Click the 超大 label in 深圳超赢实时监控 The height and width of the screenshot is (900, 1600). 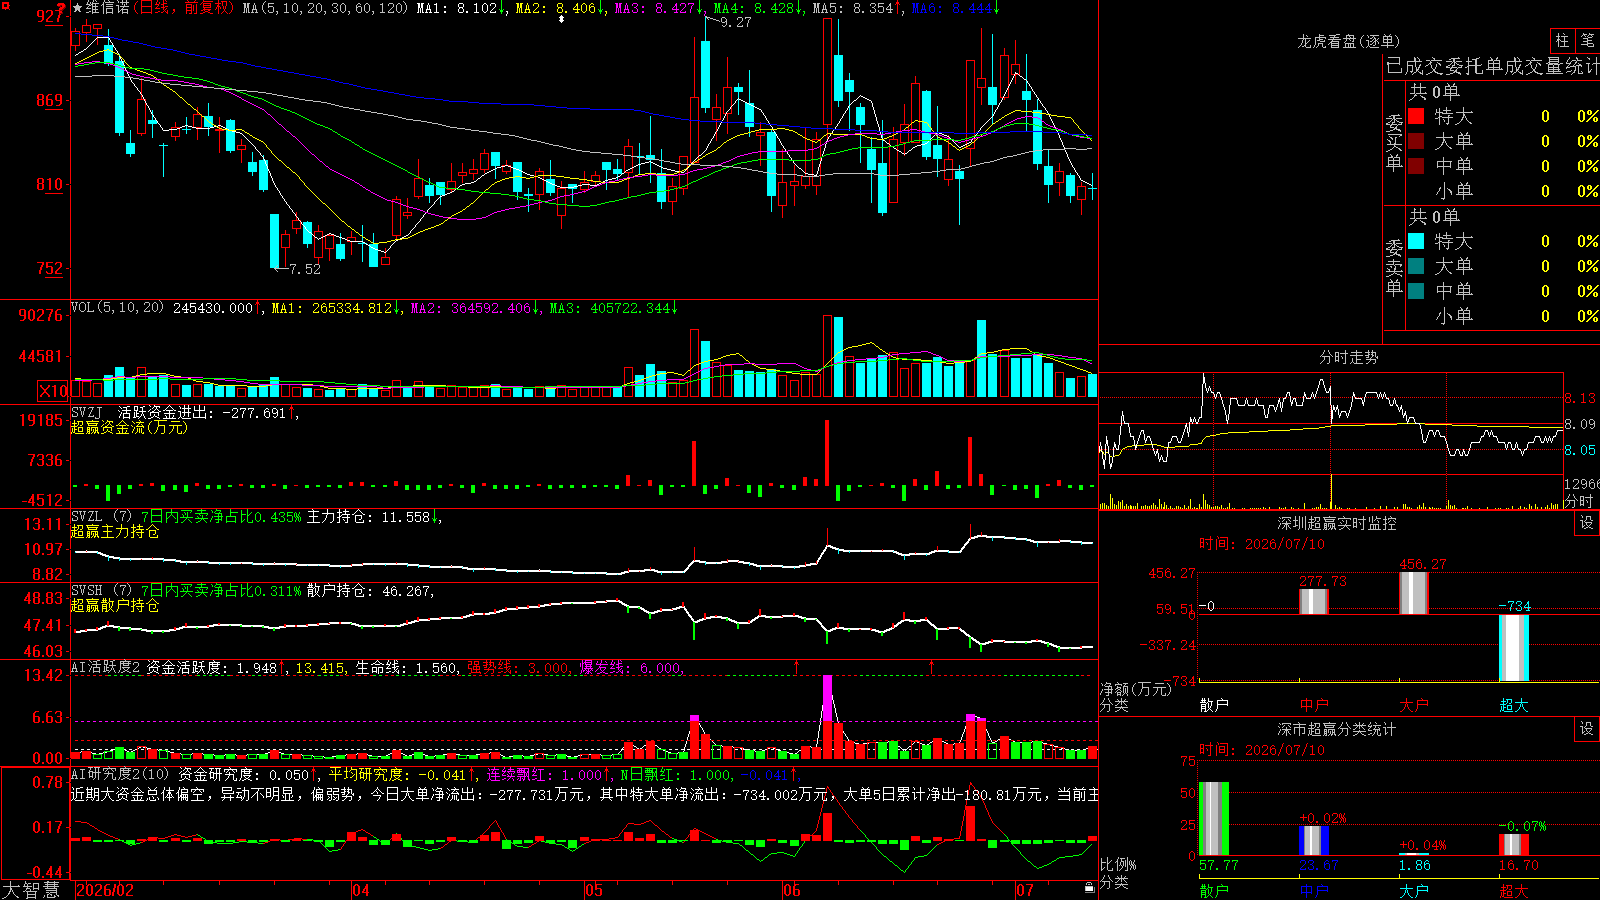pos(1514,705)
